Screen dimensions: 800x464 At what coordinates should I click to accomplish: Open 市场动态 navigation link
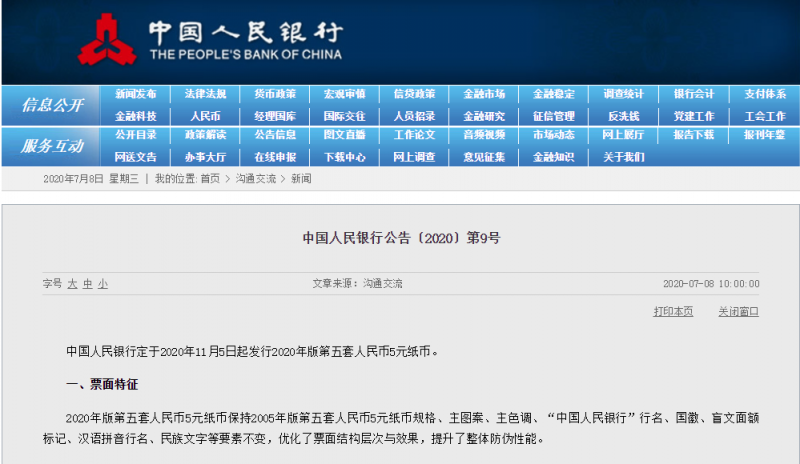coord(554,135)
